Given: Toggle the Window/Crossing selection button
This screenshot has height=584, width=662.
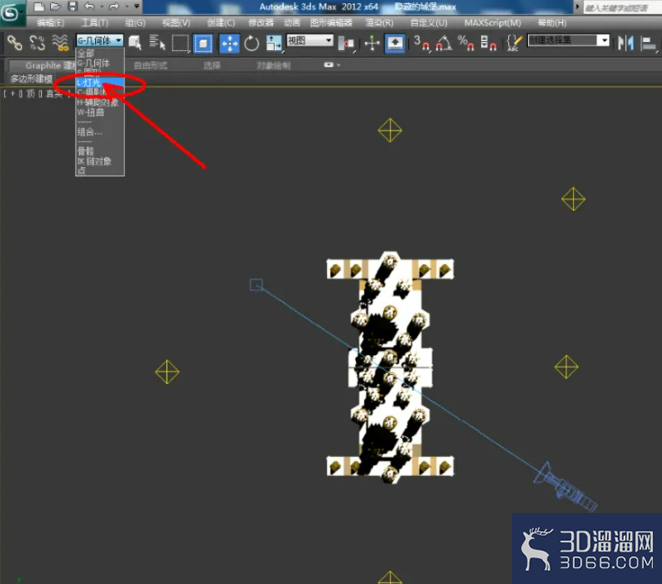Looking at the screenshot, I should (203, 43).
